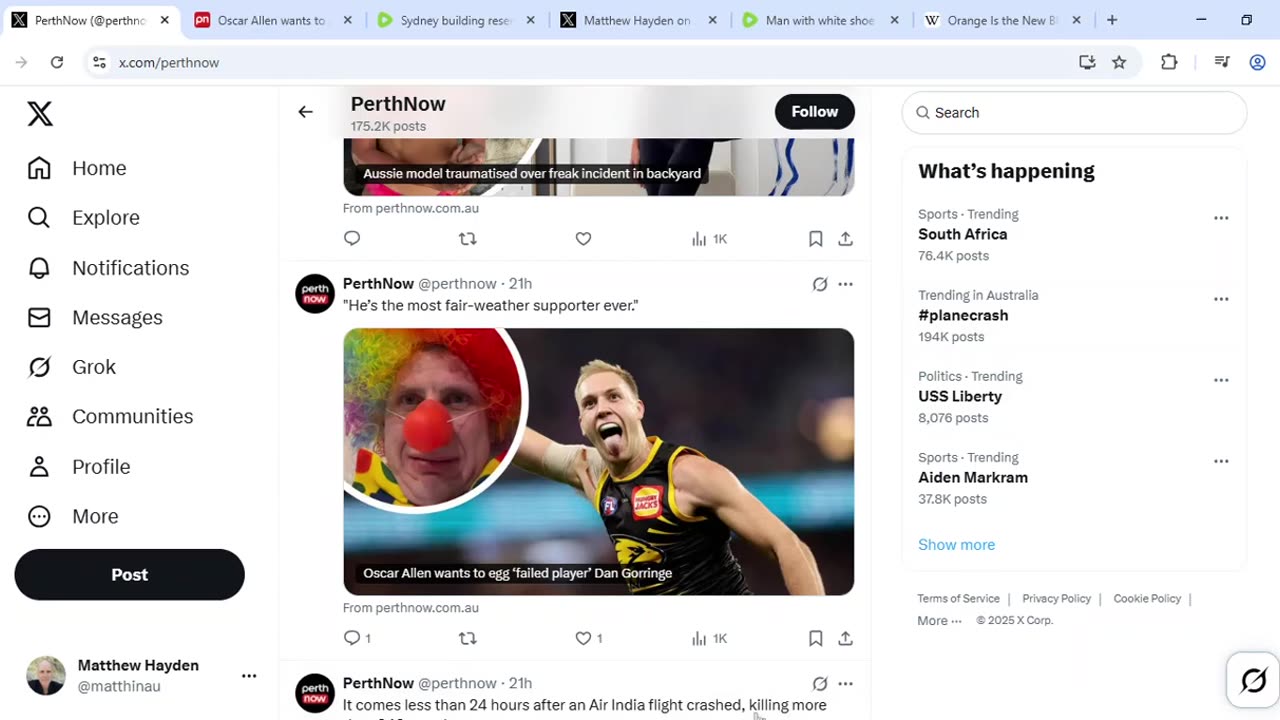This screenshot has width=1280, height=720.
Task: Bookmark the Aussie model post
Action: [x=816, y=239]
